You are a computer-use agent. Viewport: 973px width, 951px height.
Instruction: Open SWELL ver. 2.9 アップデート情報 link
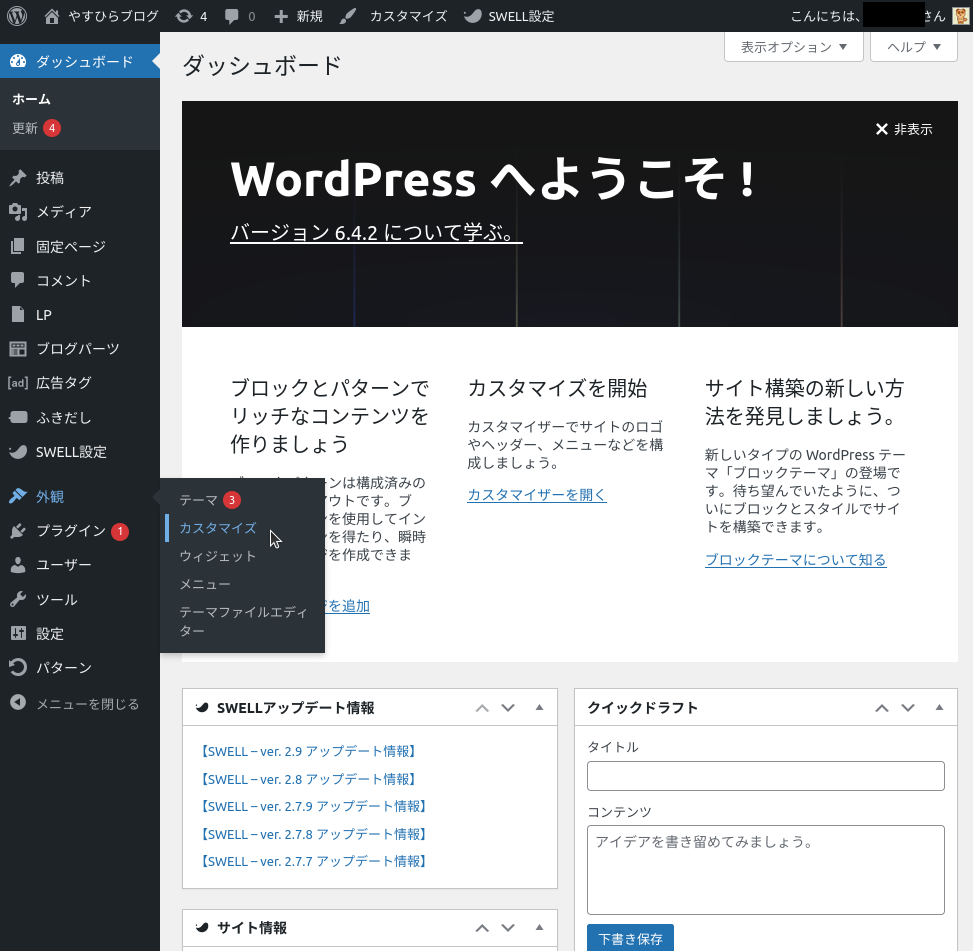tap(308, 751)
